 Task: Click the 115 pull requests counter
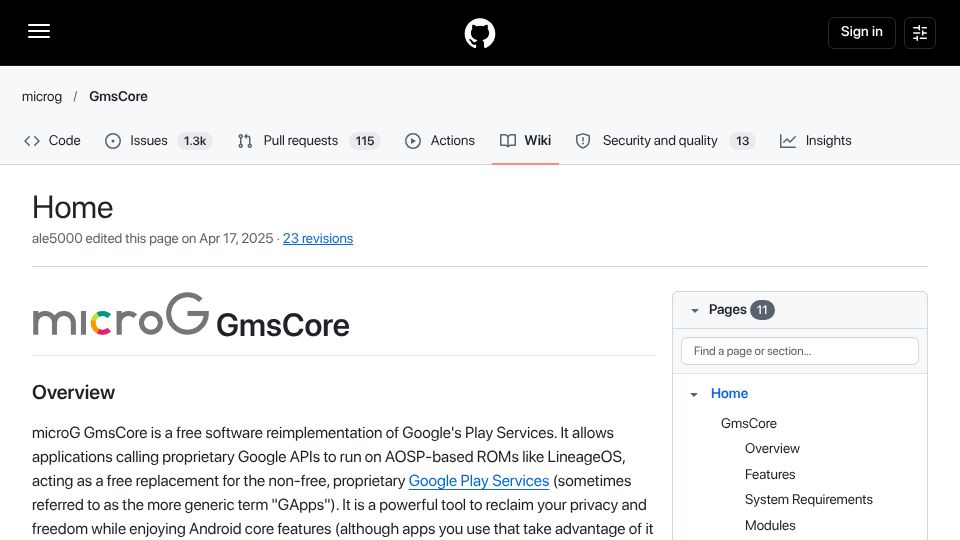point(365,141)
